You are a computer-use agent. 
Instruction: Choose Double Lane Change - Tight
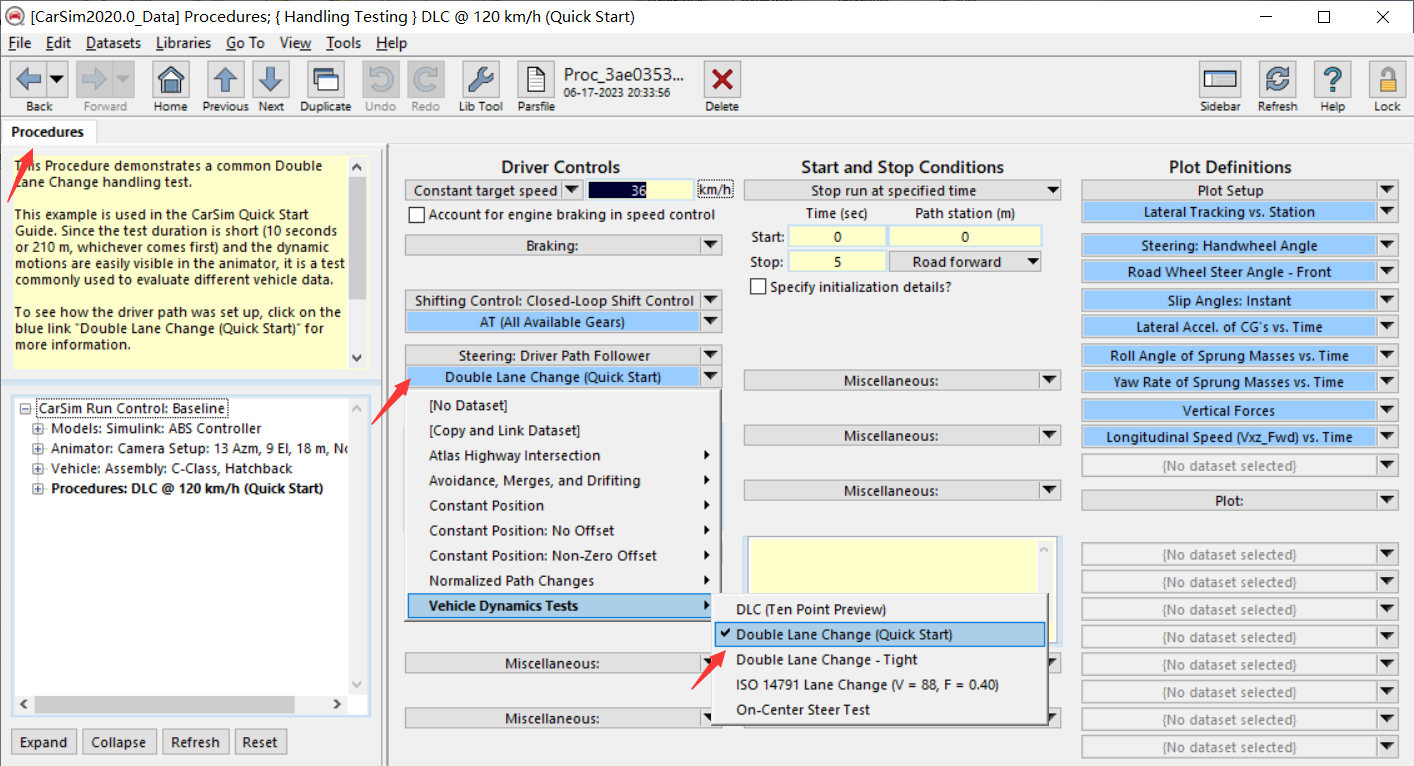tap(826, 659)
